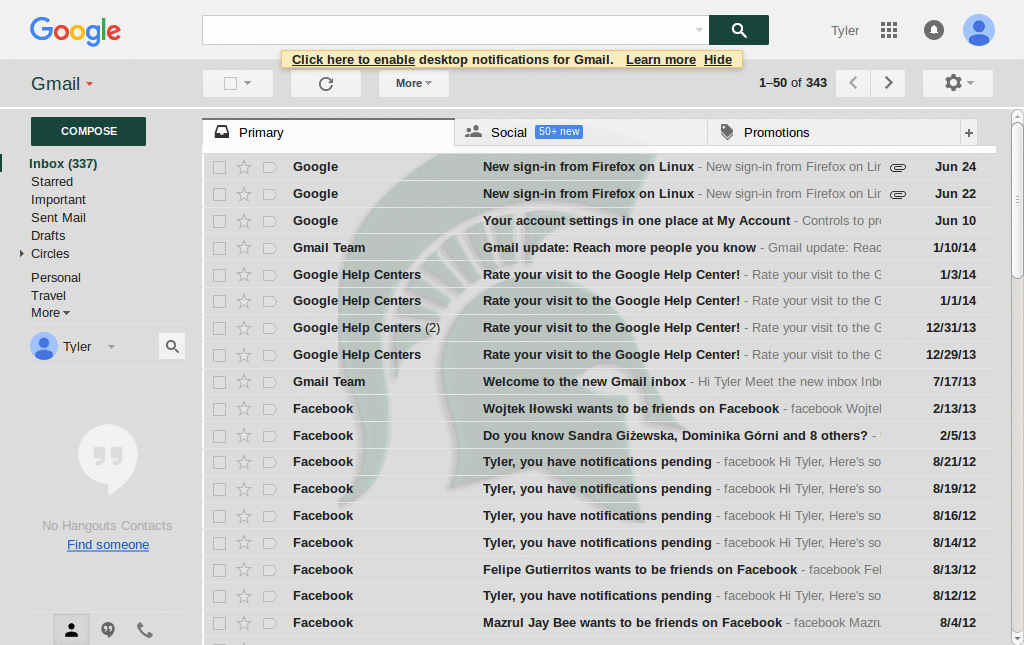Star the Gmail Team 1/10/14 email

tap(244, 247)
